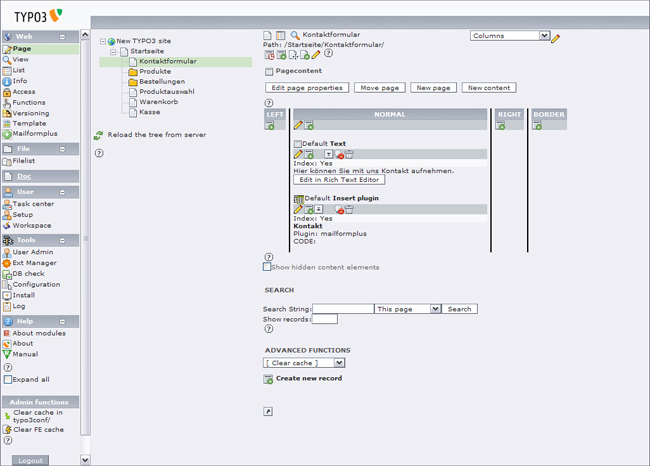The image size is (650, 466).
Task: Open the Clear cache dropdown
Action: [x=304, y=363]
